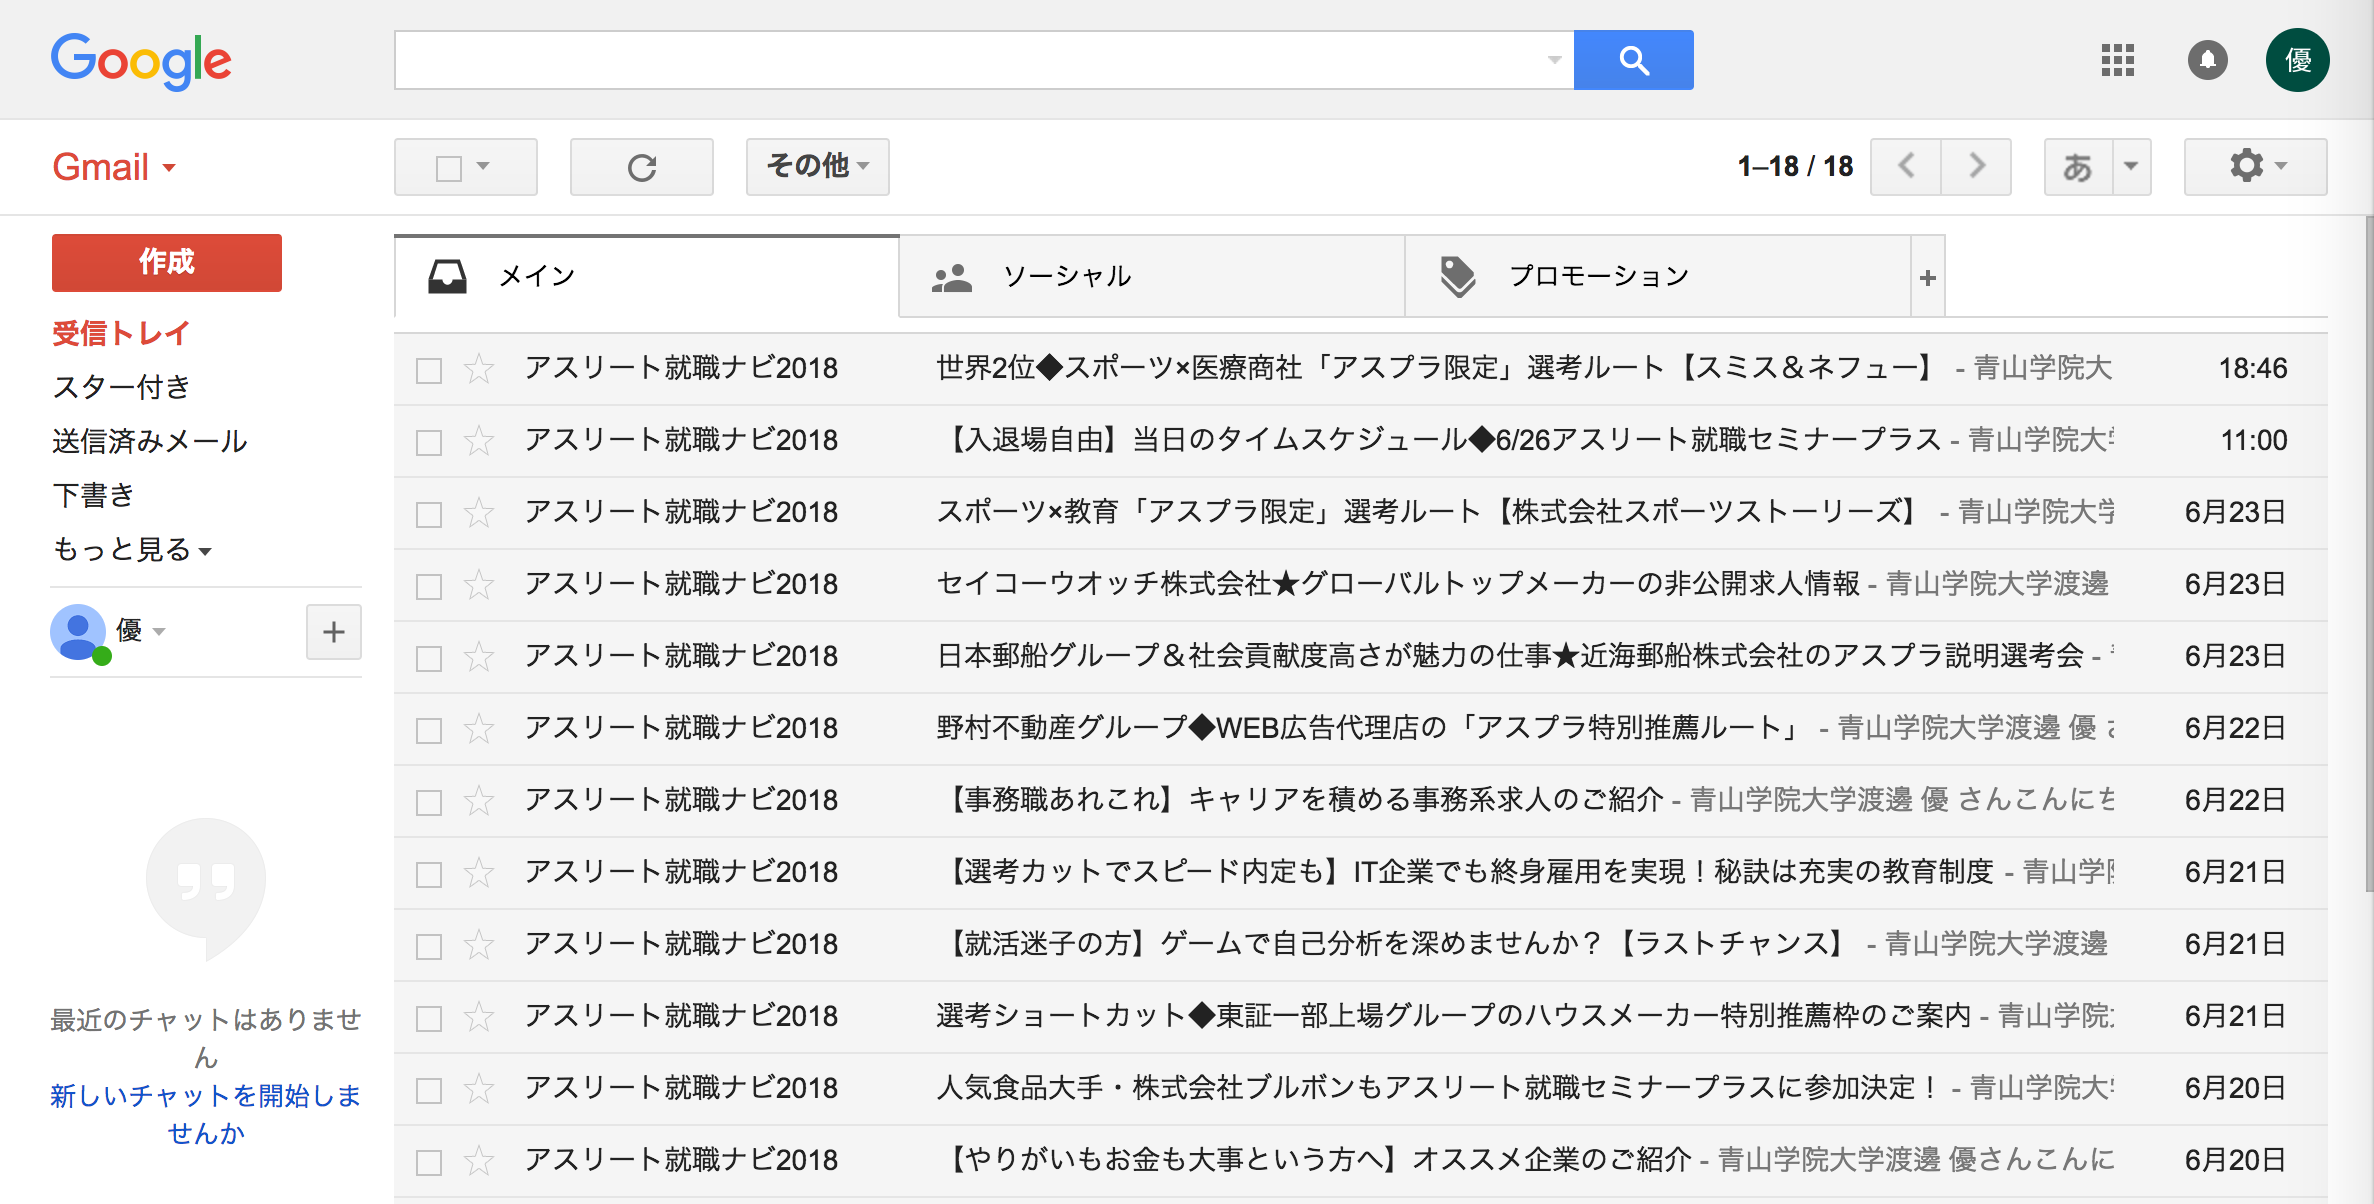Check the 【入退場自由】 email checkbox

point(429,443)
